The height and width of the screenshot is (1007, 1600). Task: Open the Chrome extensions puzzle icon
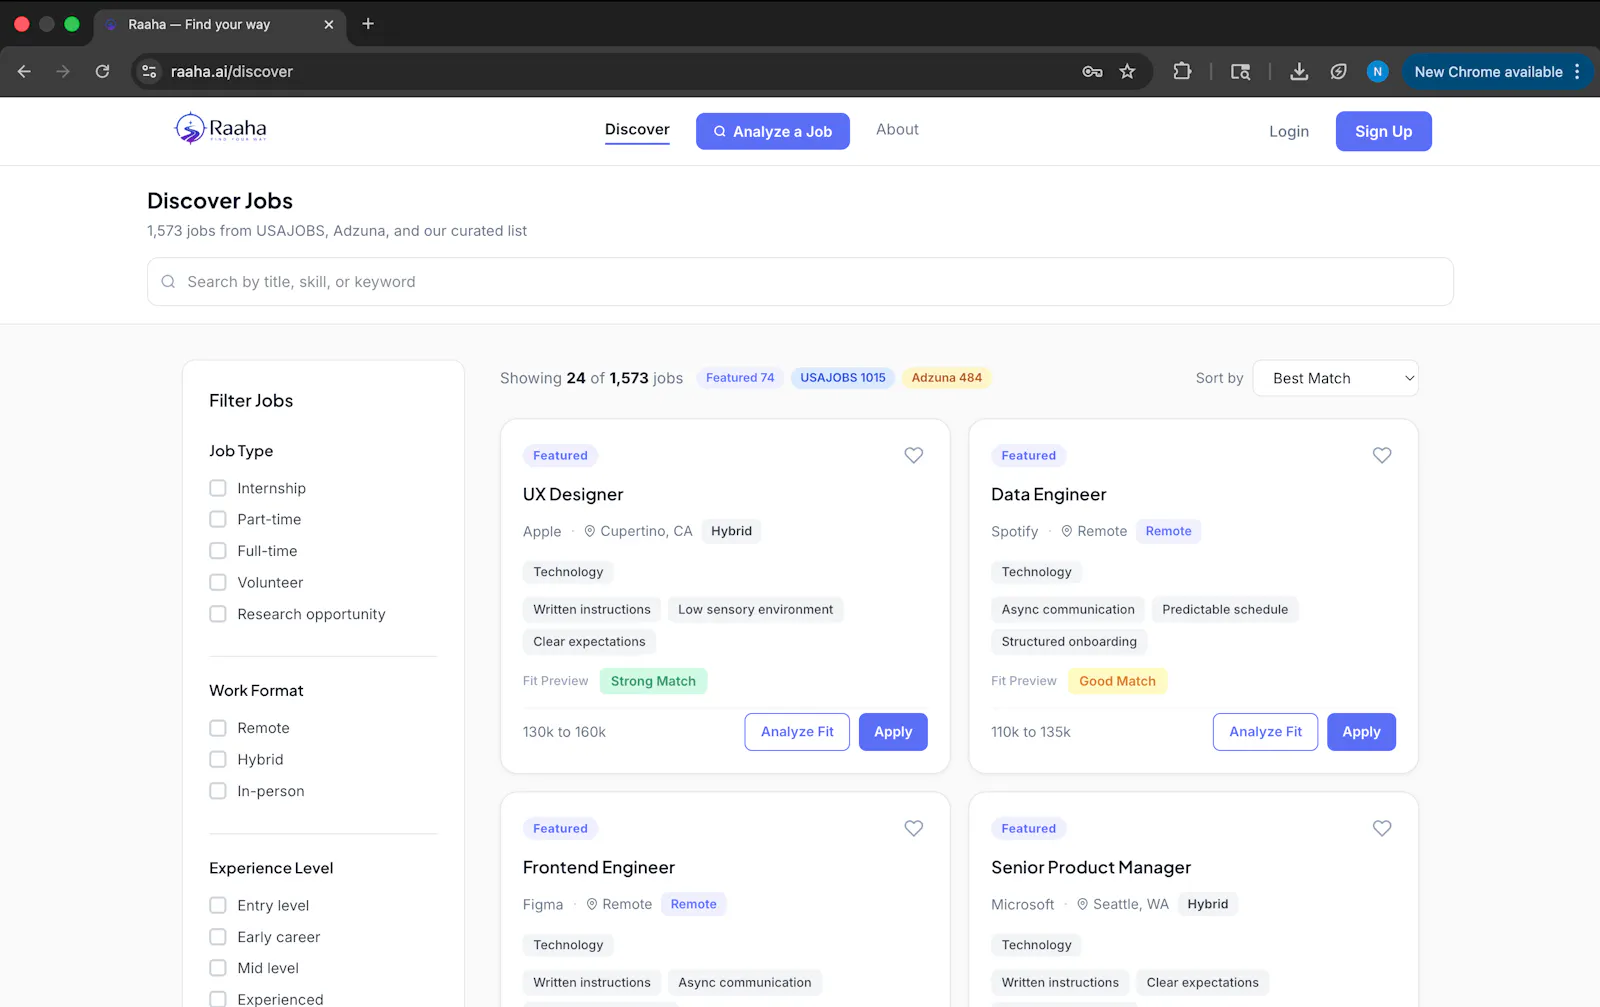click(1182, 71)
